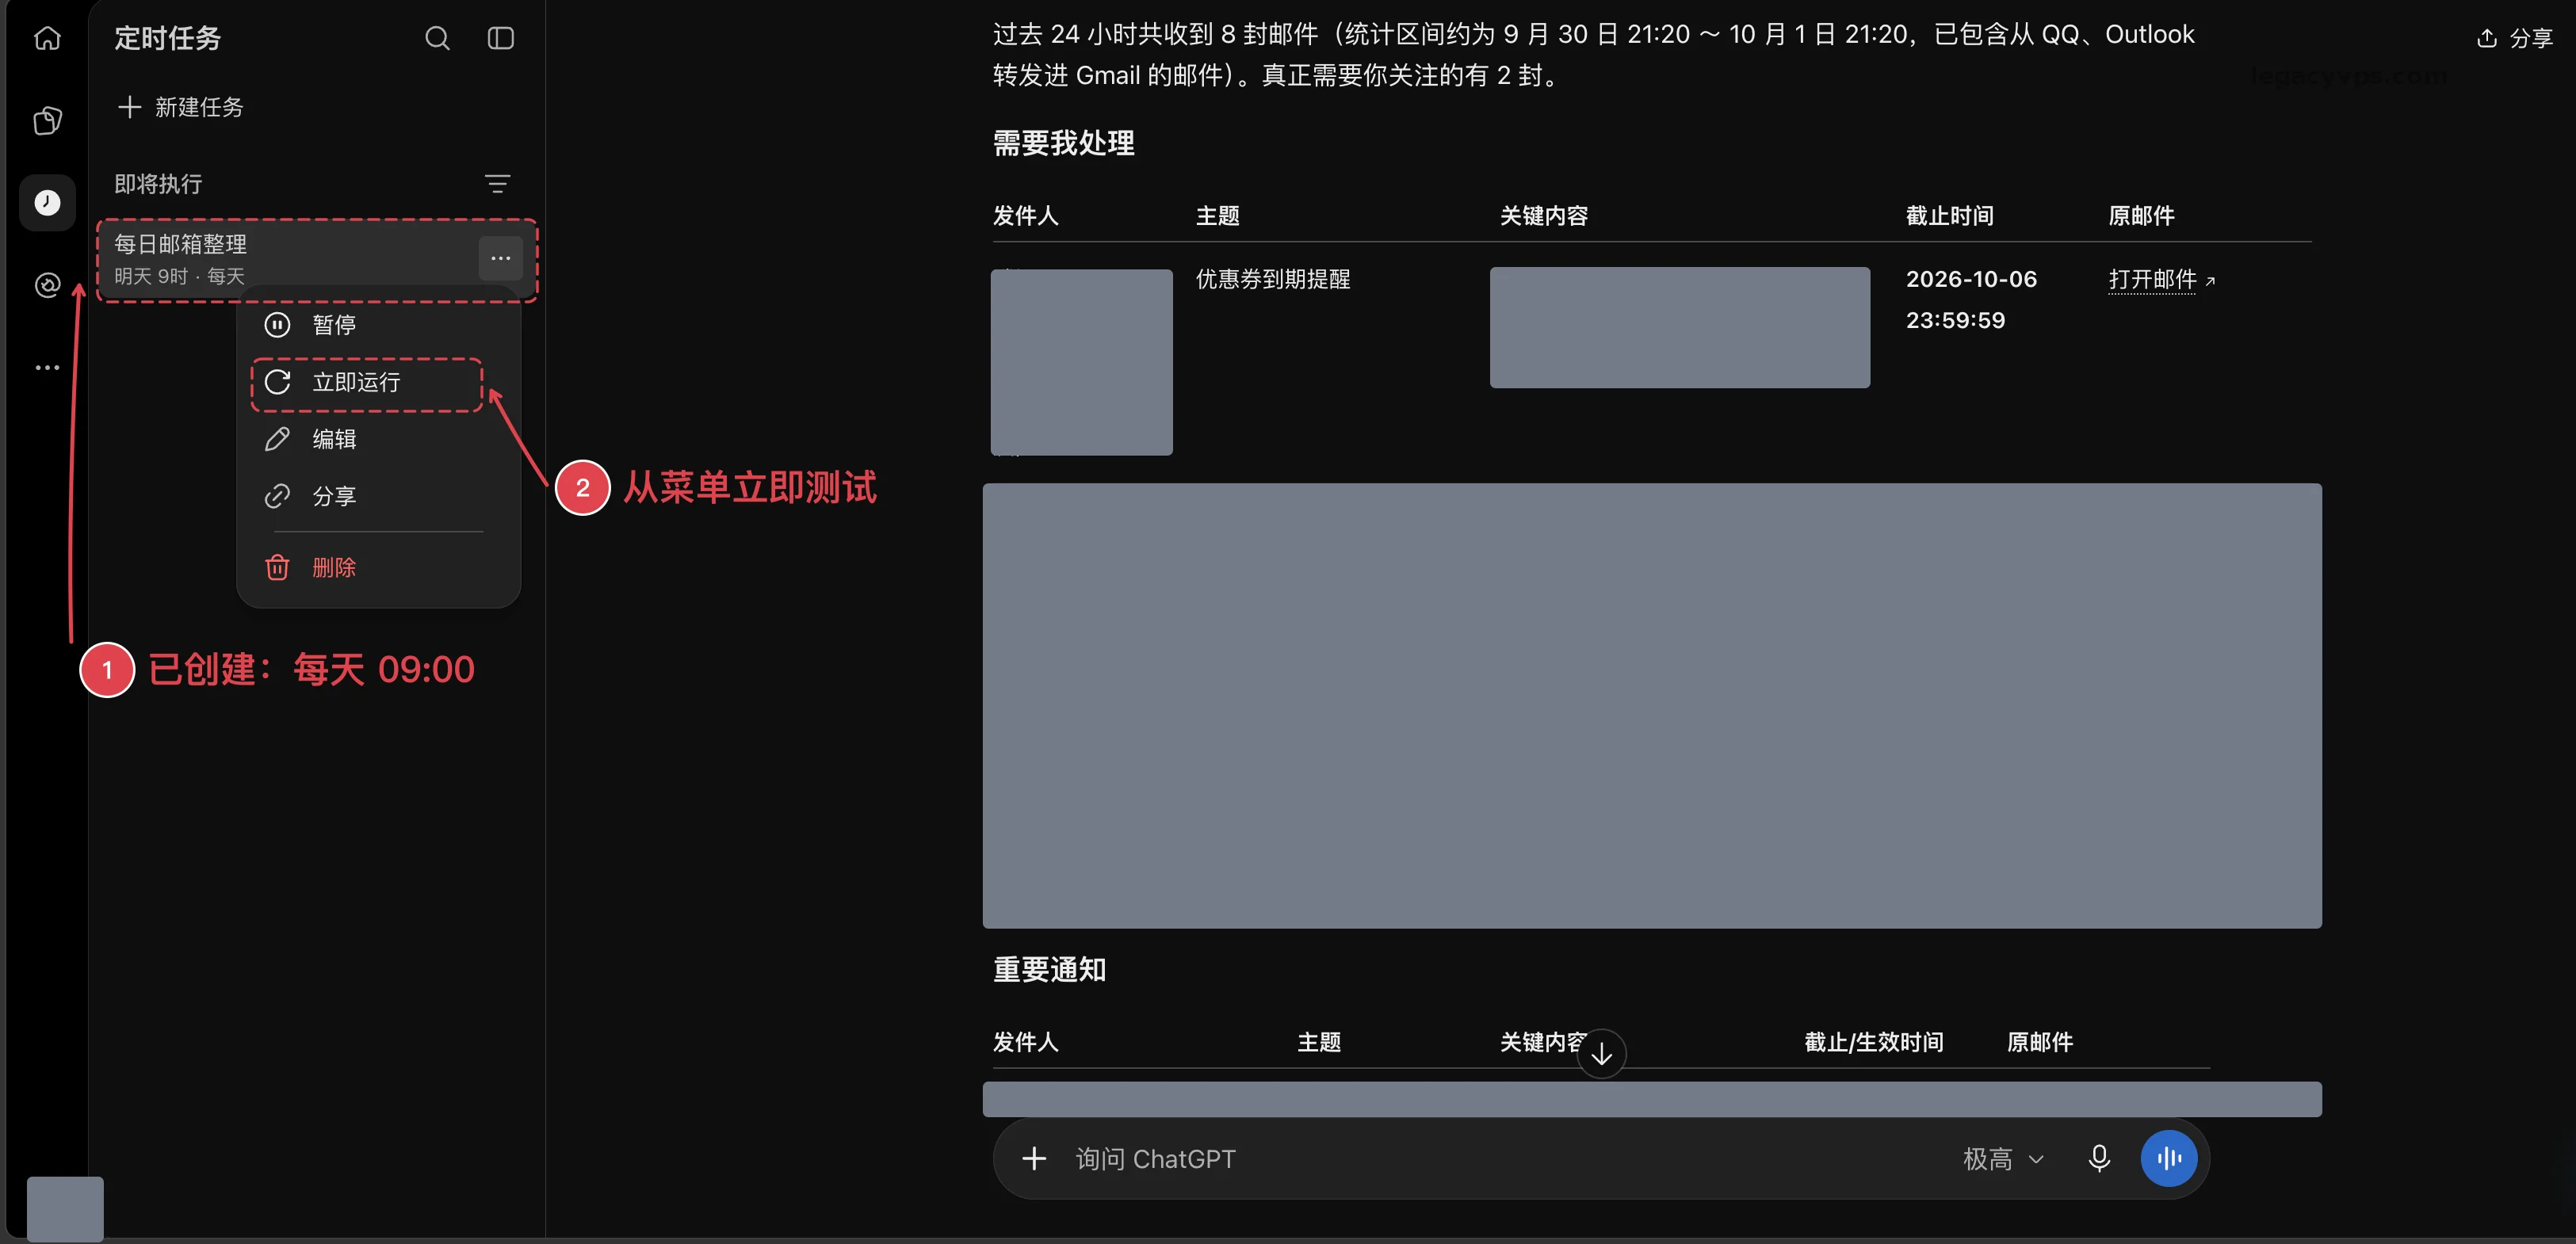Choose 编辑 from the task menu
Viewport: 2576px width, 1244px height.
(x=378, y=439)
